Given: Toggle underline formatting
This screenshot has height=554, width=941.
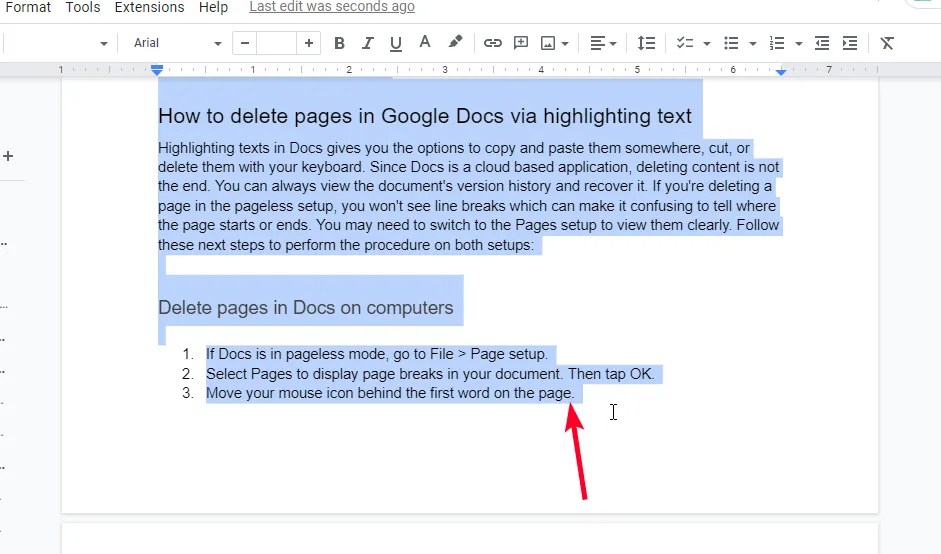Looking at the screenshot, I should click(x=395, y=43).
